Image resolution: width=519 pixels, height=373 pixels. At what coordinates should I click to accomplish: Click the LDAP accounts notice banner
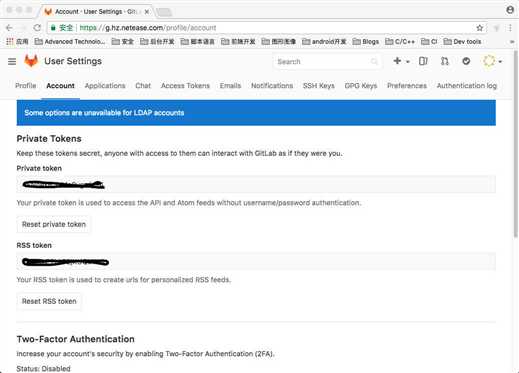[256, 113]
